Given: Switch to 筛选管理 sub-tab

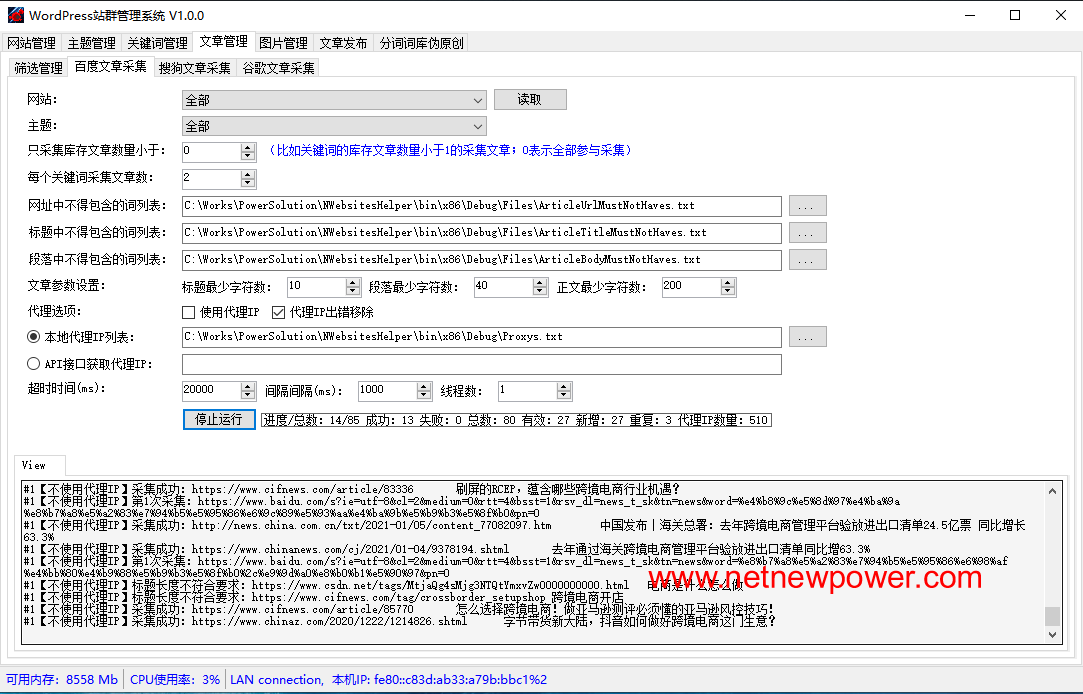Looking at the screenshot, I should [x=39, y=68].
